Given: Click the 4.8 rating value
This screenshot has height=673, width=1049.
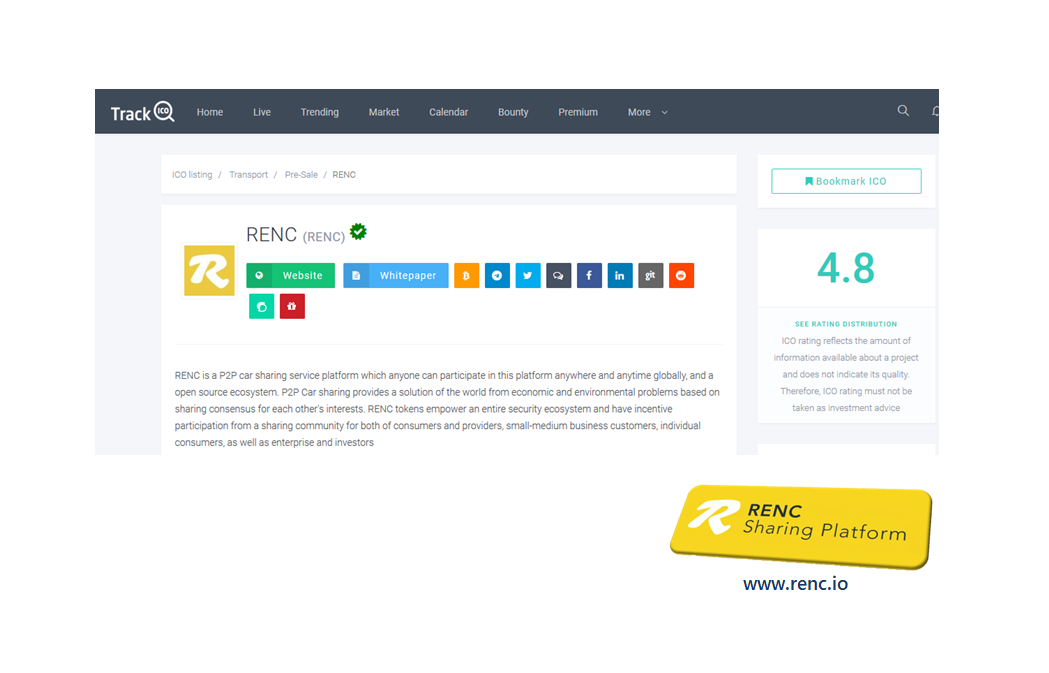Looking at the screenshot, I should click(846, 268).
